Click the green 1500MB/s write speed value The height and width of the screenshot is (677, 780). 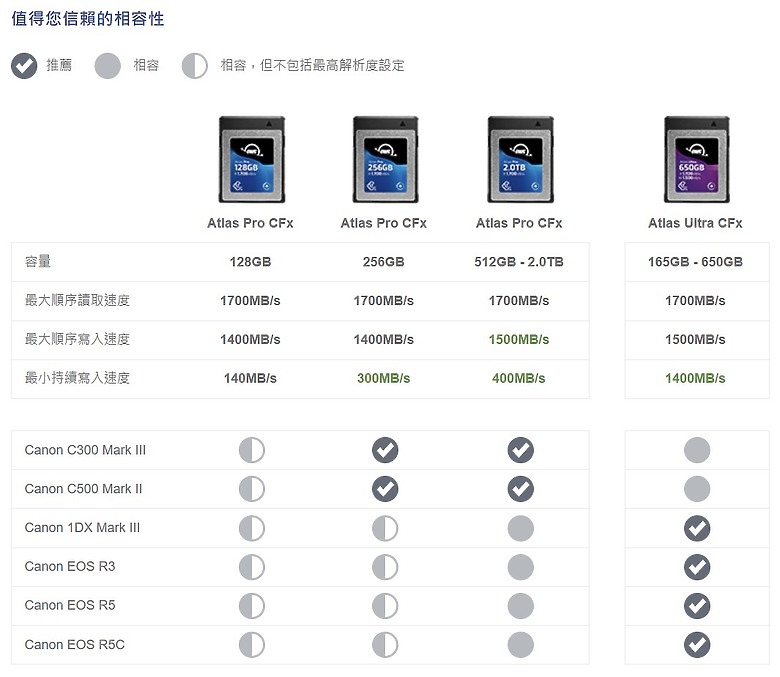coord(519,340)
